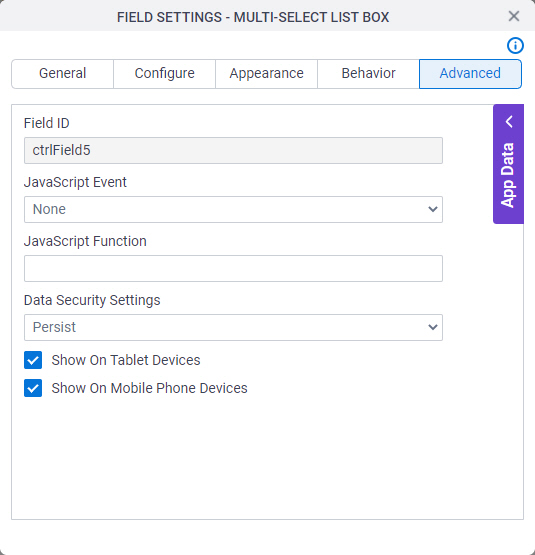Open the blue info help icon
This screenshot has height=555, width=535.
click(515, 46)
